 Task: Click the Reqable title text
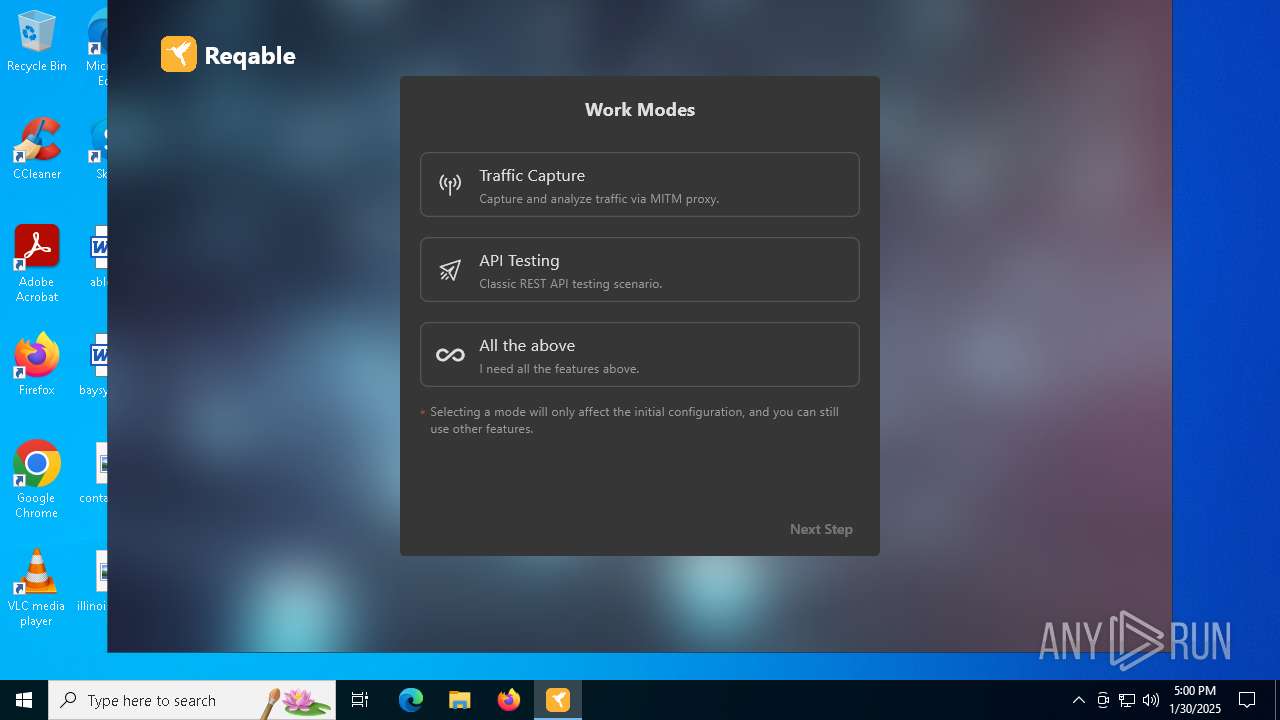click(250, 56)
